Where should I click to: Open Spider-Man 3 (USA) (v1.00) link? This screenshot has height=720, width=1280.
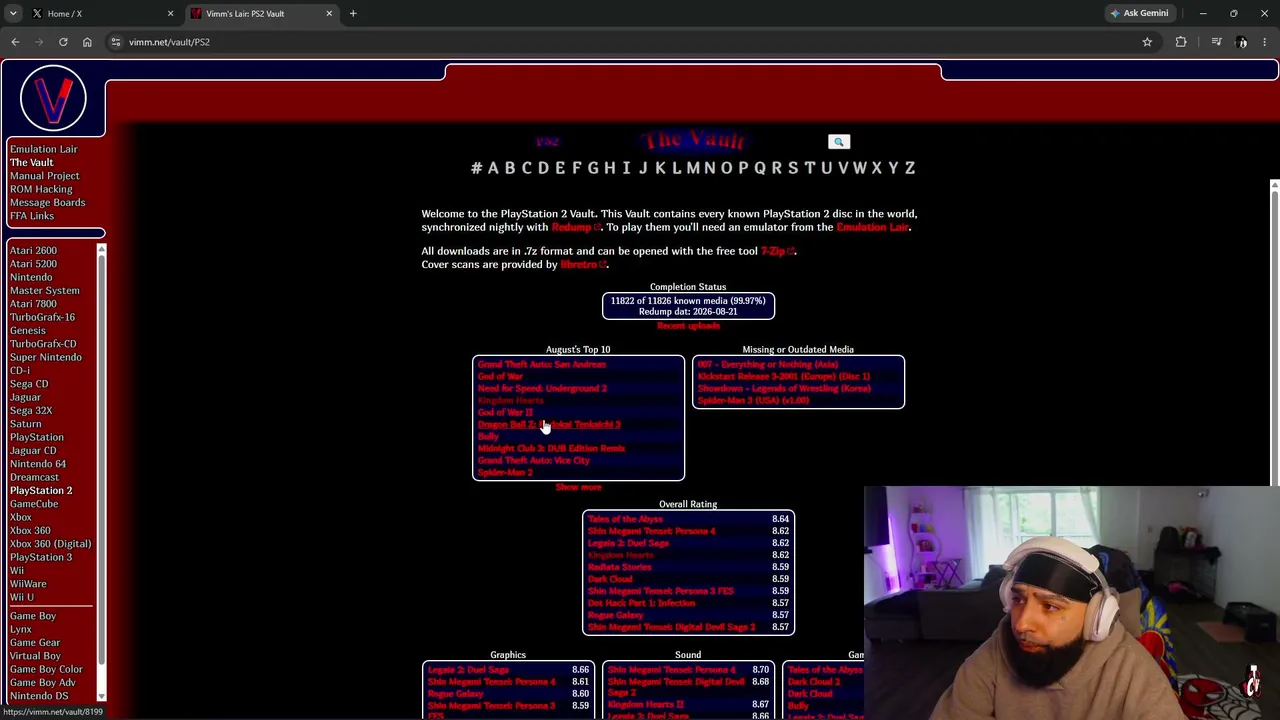(753, 401)
